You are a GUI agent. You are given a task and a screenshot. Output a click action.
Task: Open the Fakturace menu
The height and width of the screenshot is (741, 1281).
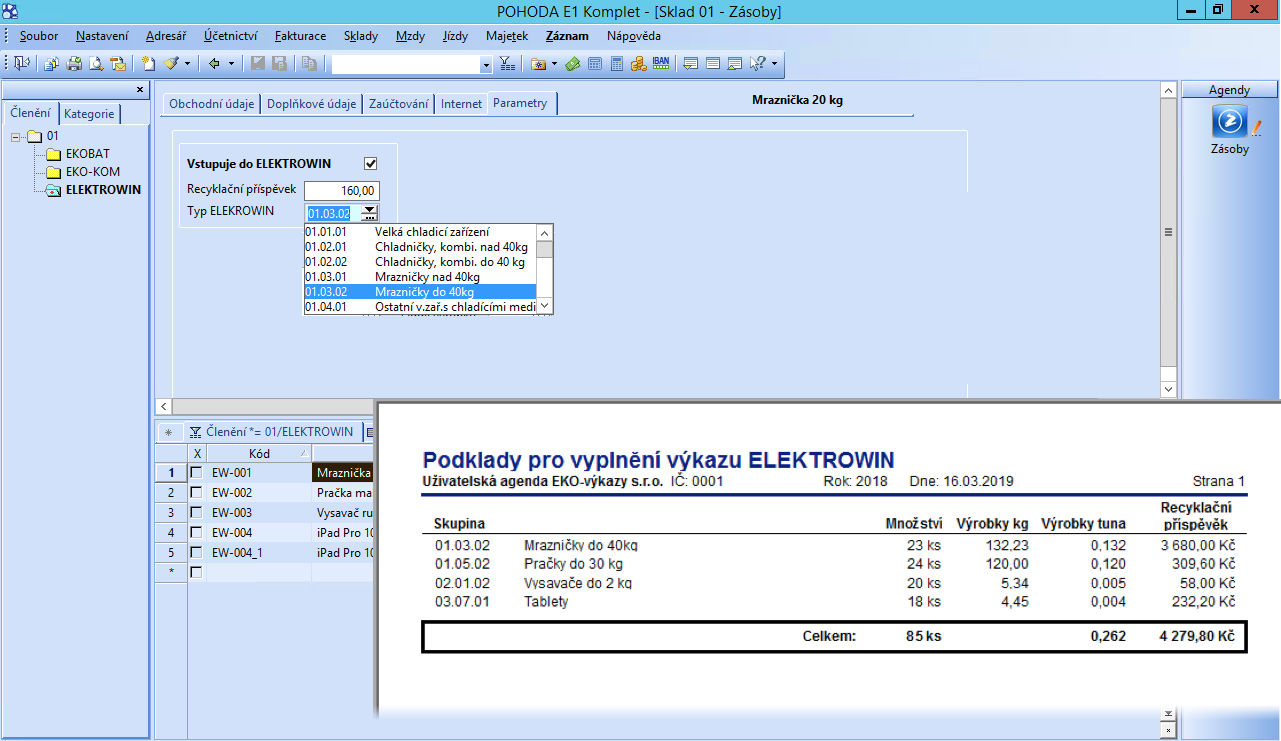(299, 36)
